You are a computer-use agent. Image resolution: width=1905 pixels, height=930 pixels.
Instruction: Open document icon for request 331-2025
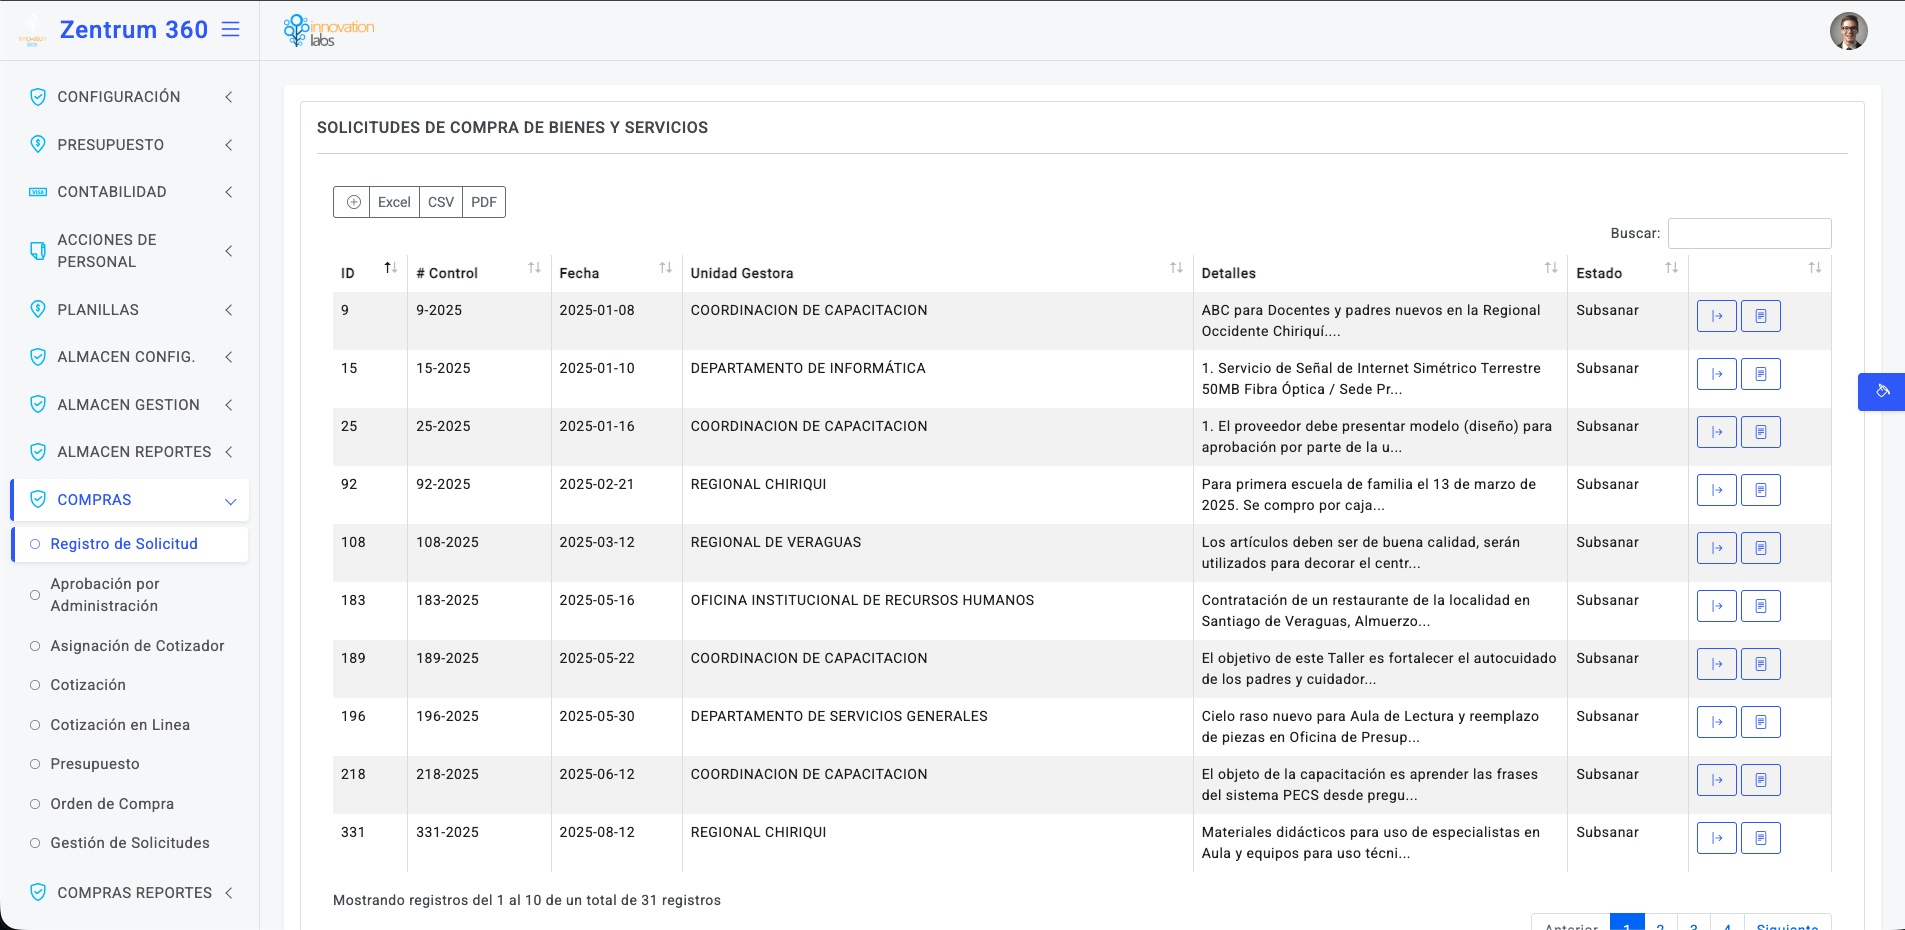tap(1761, 838)
